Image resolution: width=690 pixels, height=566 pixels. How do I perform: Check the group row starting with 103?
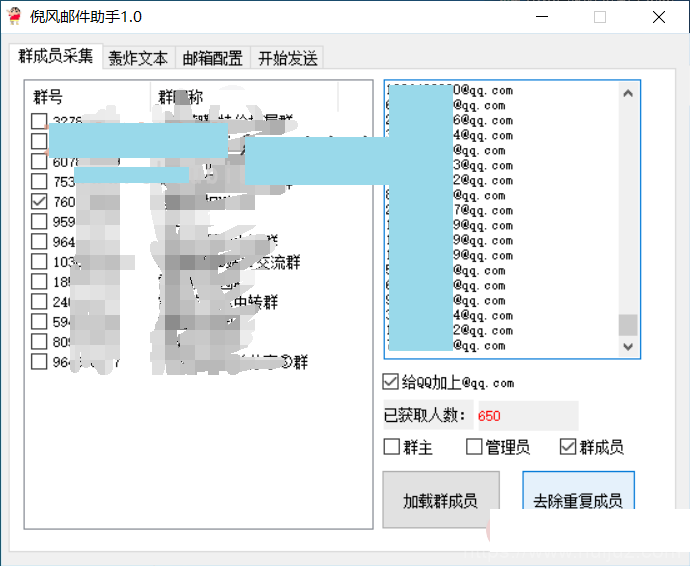pos(39,261)
